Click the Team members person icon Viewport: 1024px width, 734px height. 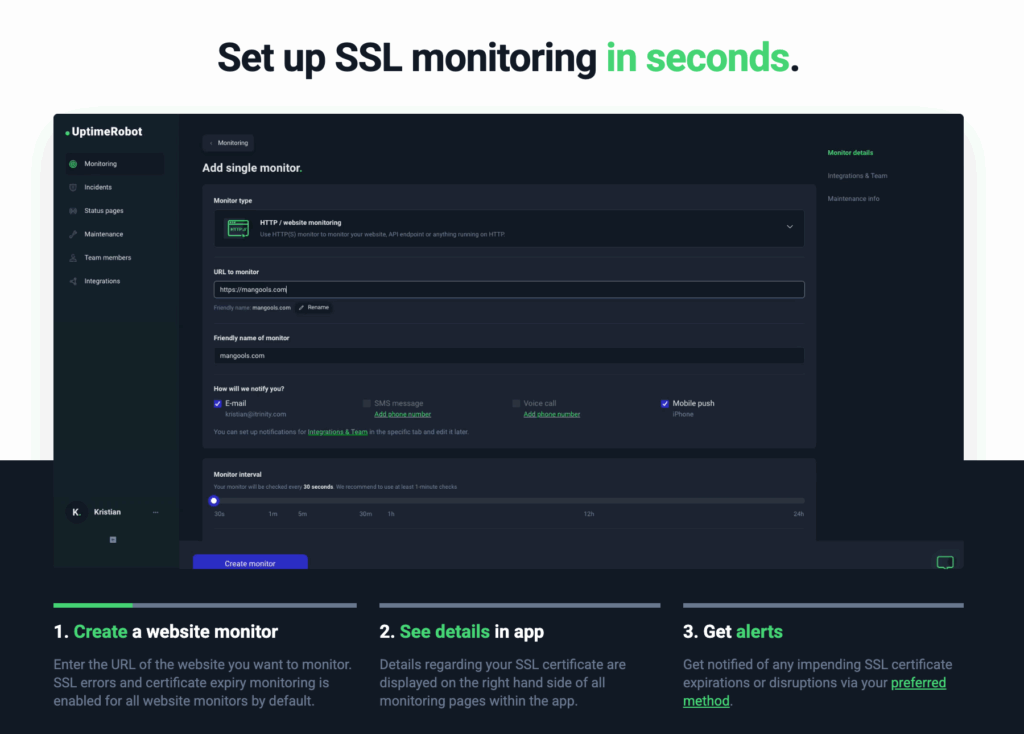coord(73,258)
